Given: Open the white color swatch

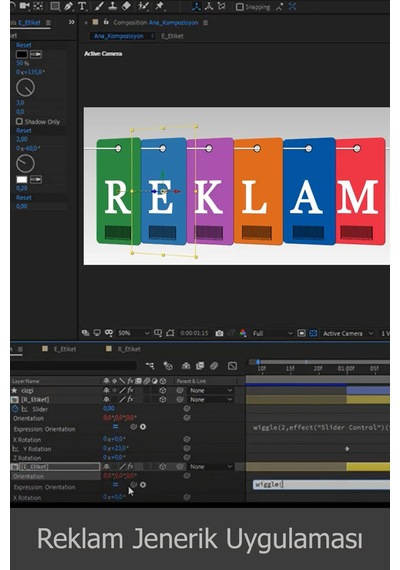Looking at the screenshot, I should tap(21, 180).
